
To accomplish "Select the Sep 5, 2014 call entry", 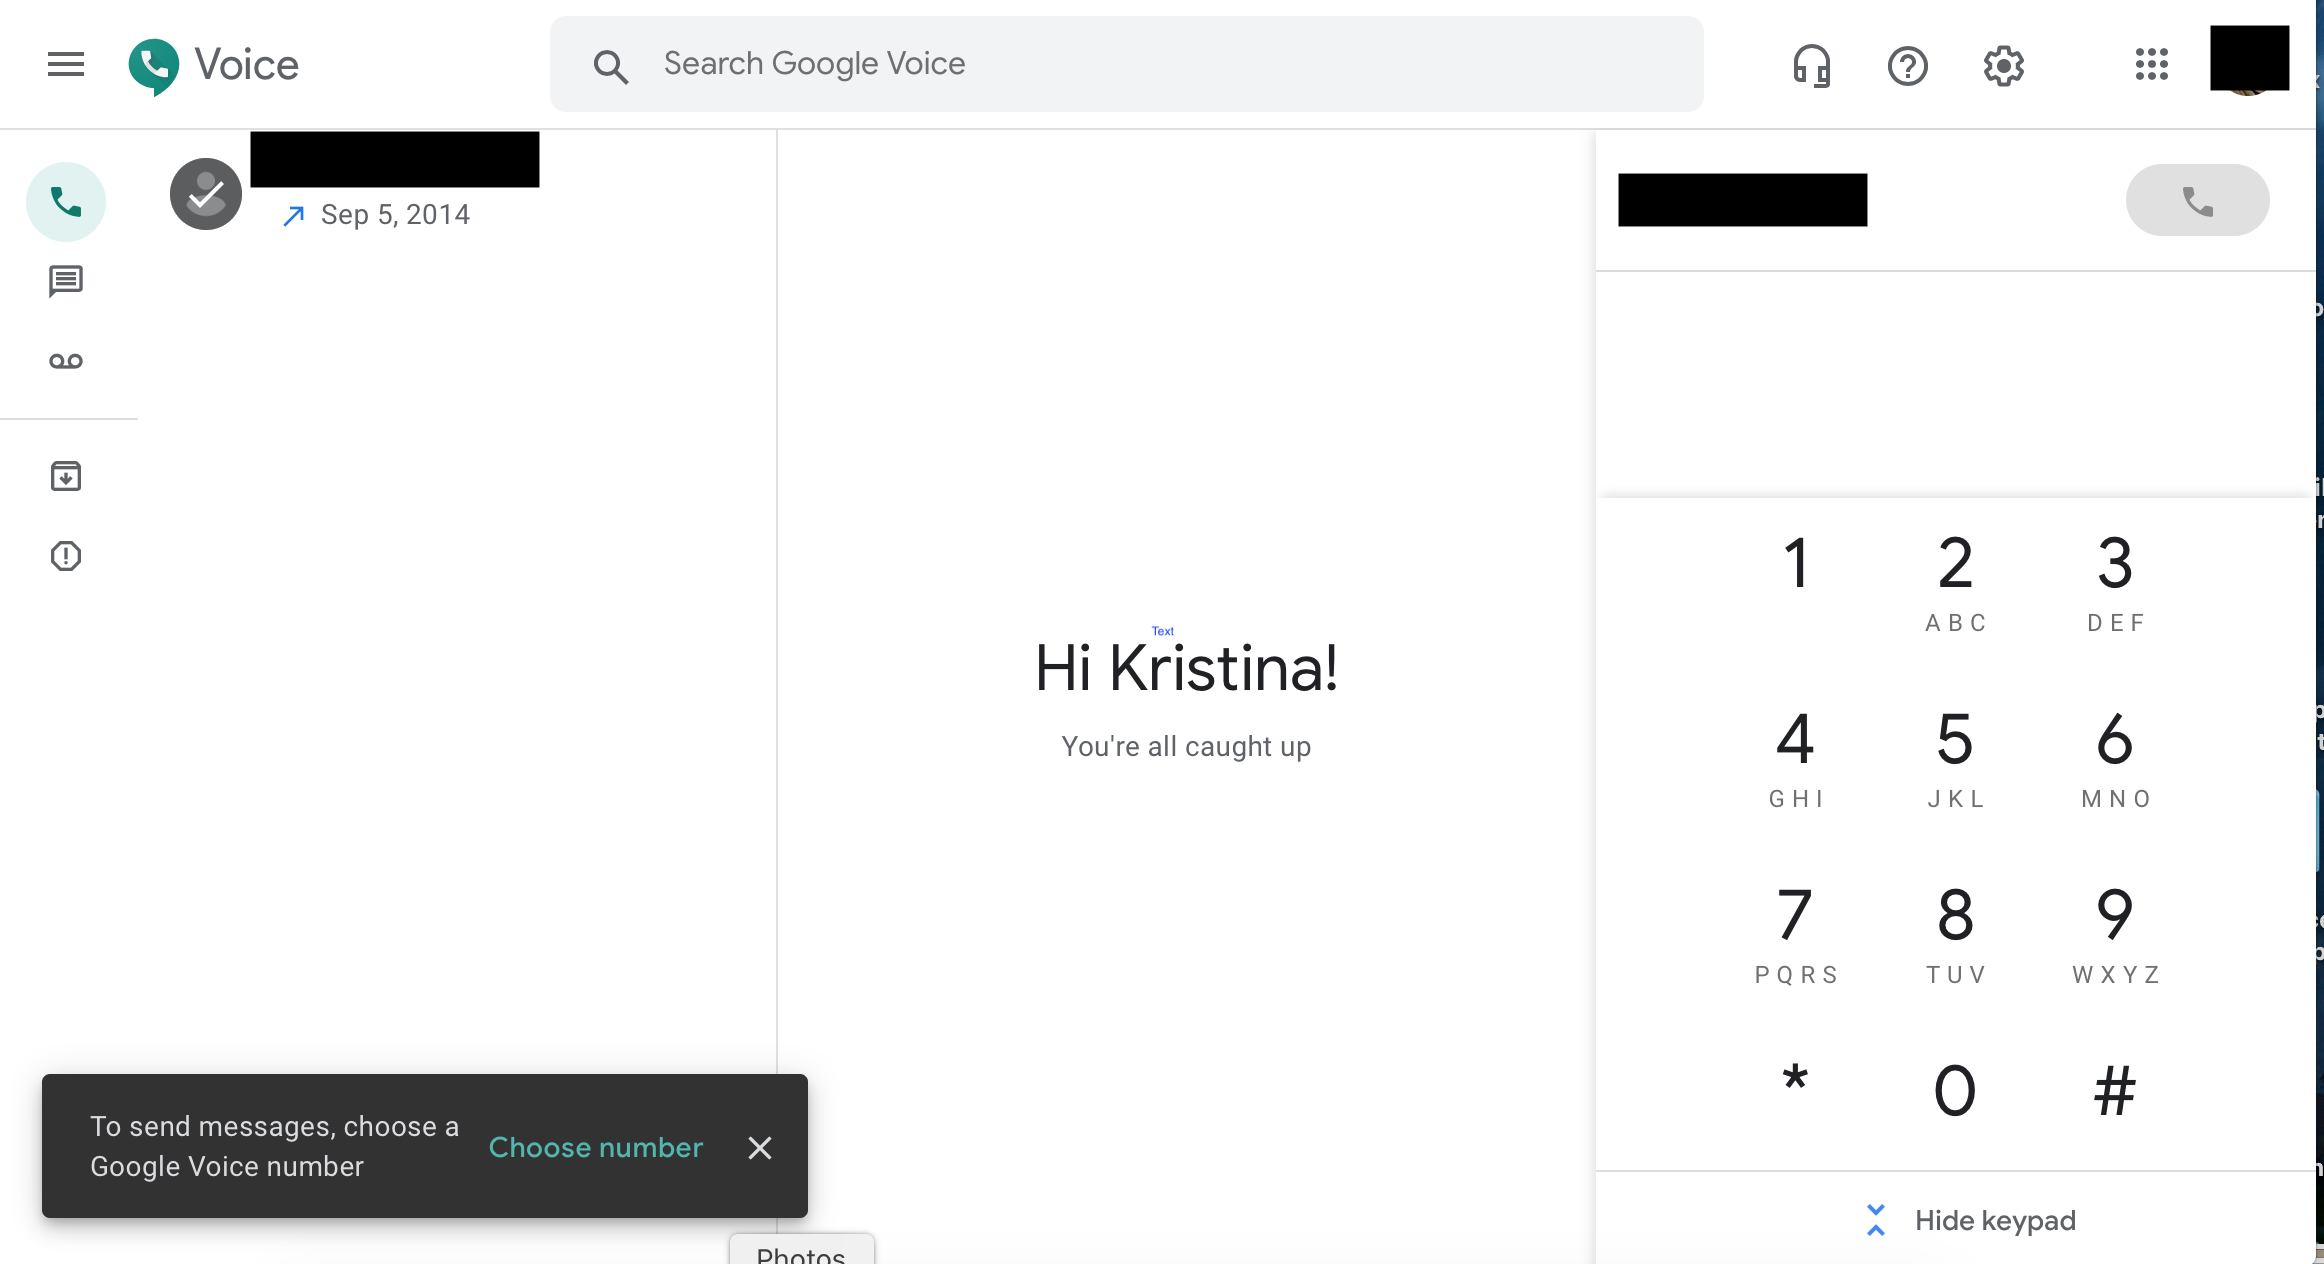I will pyautogui.click(x=394, y=213).
